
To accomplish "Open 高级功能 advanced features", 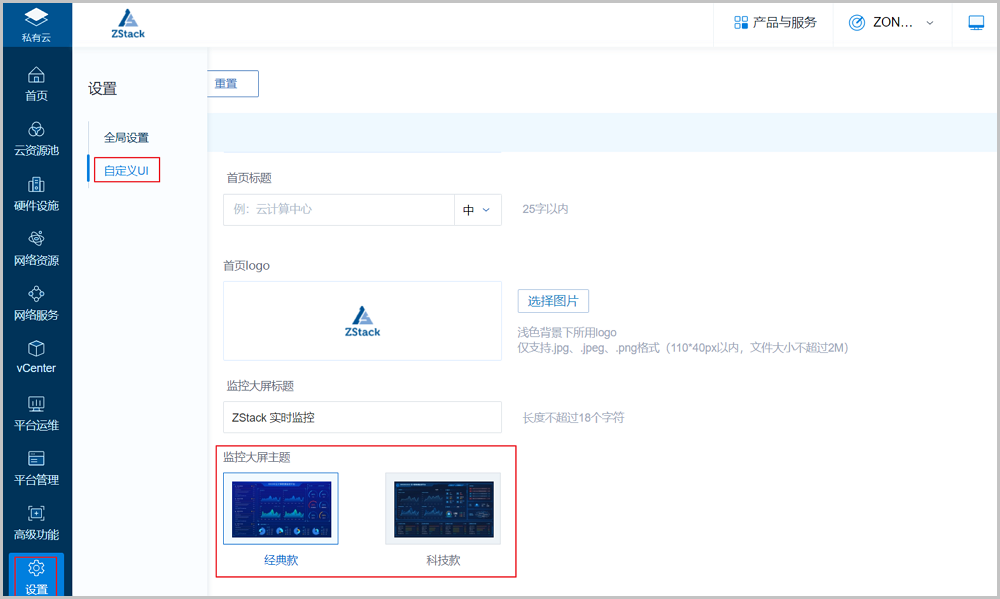I will [x=36, y=522].
